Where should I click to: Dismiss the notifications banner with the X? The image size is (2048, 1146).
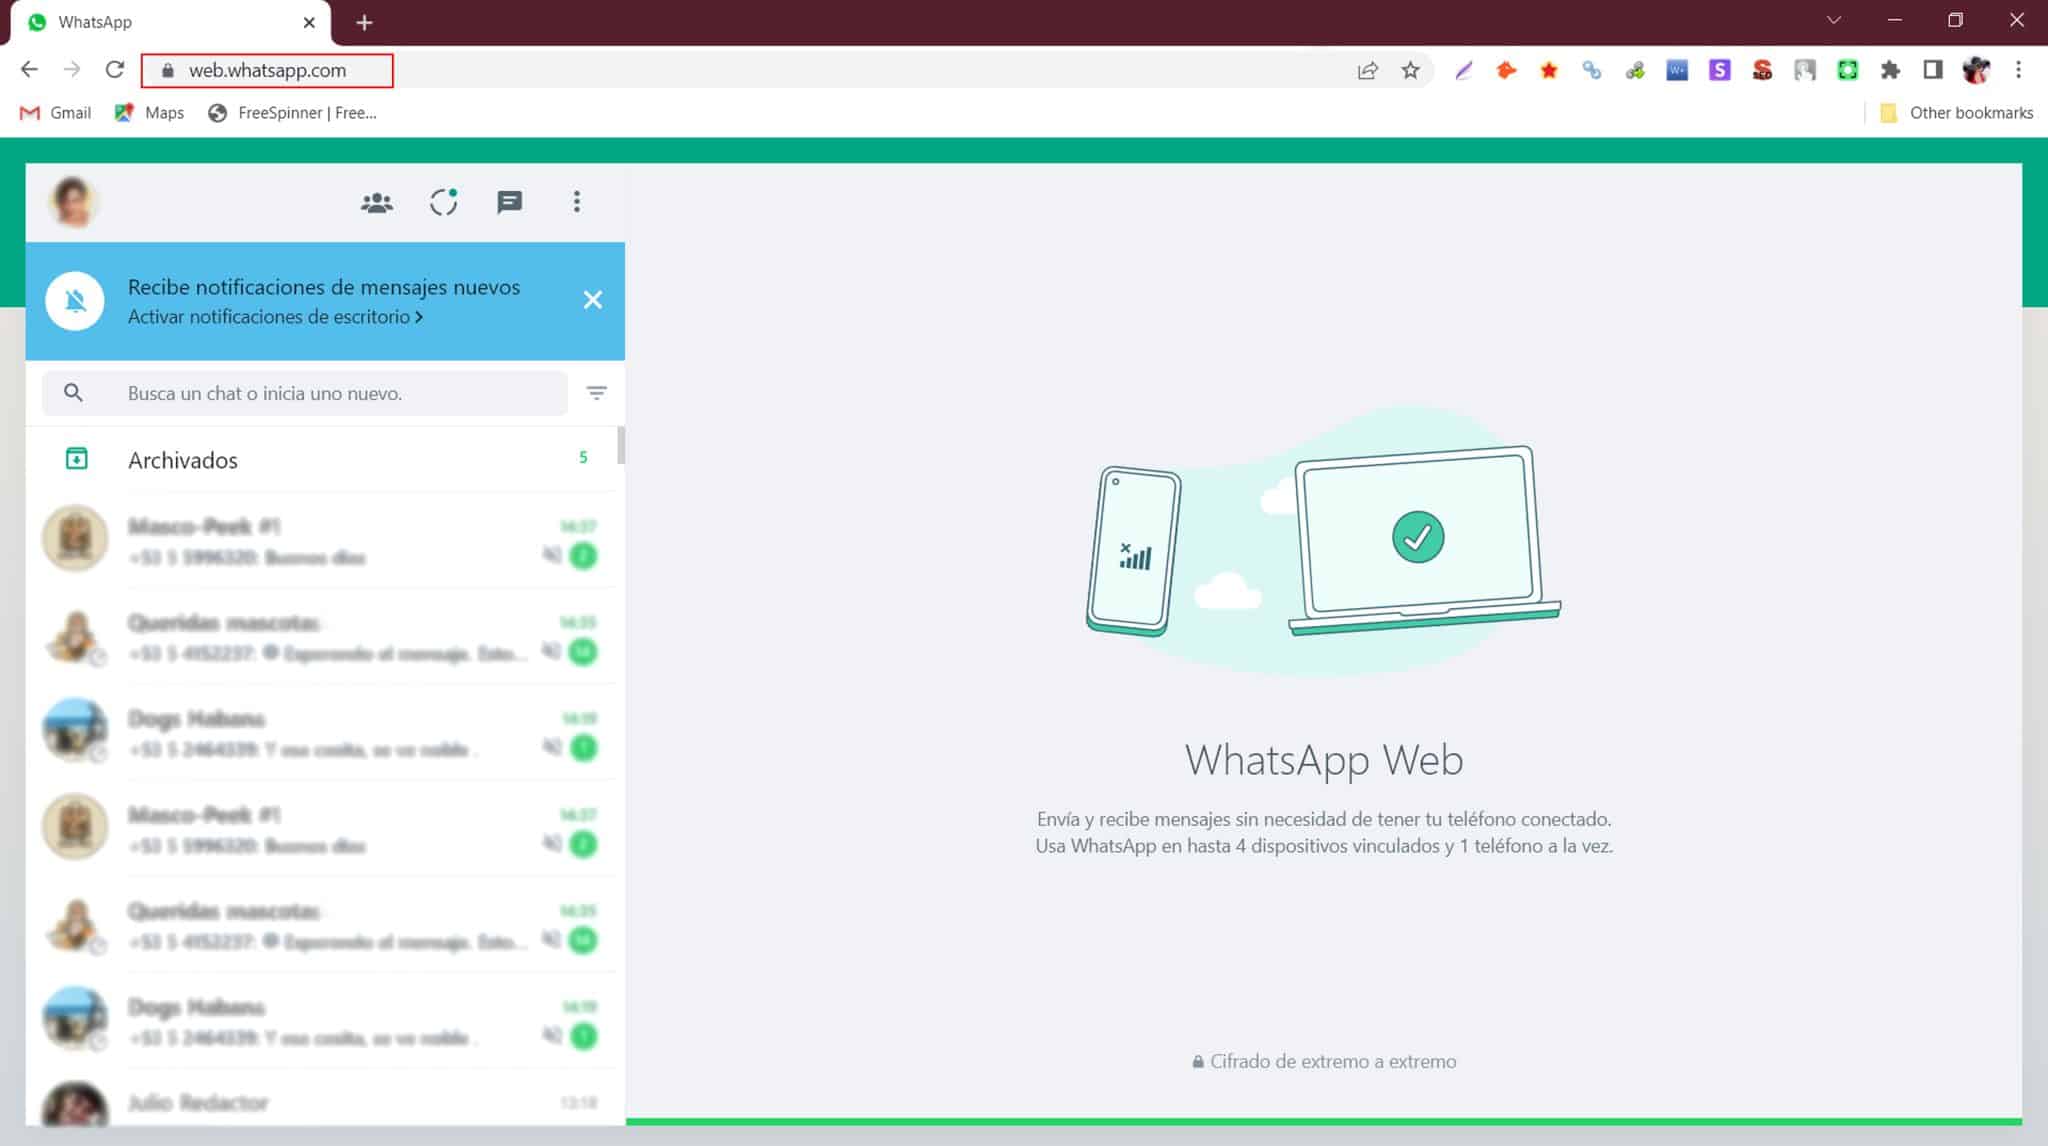[x=593, y=299]
